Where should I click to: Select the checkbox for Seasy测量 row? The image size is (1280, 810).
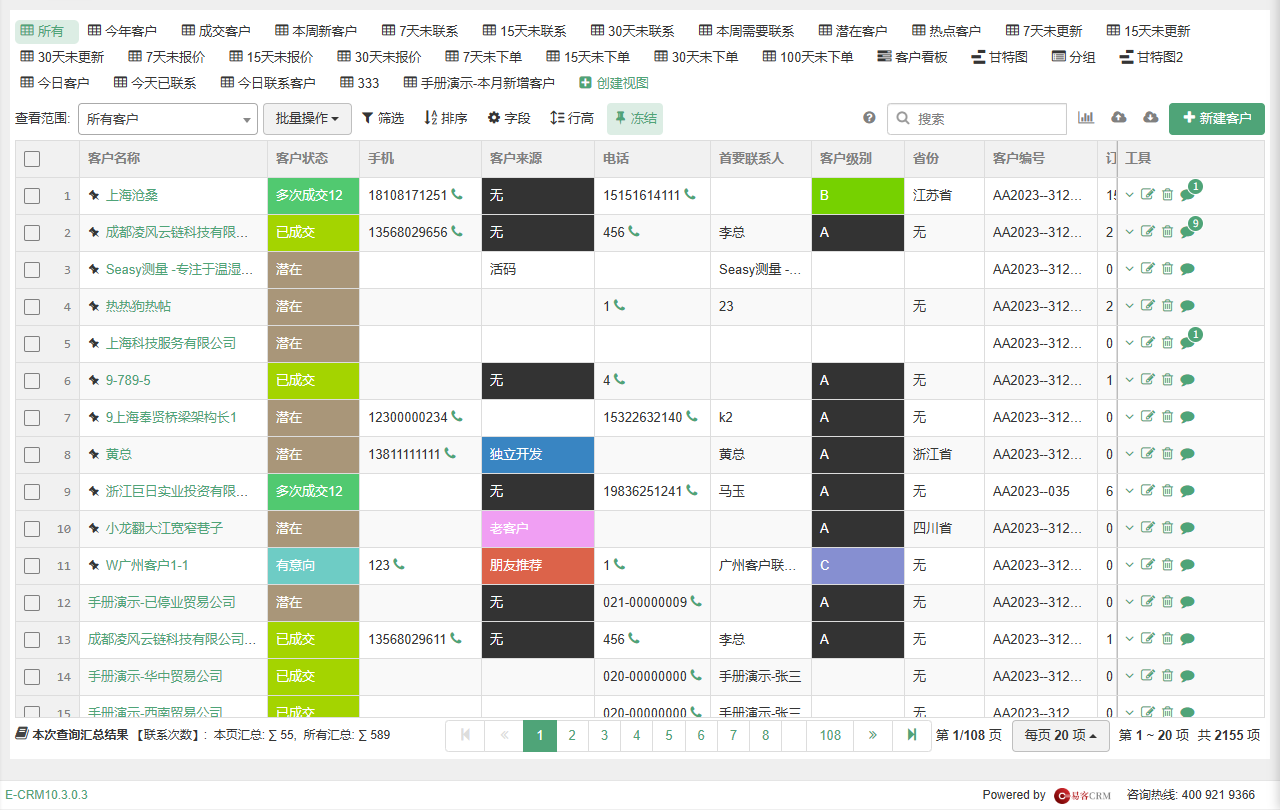(32, 269)
